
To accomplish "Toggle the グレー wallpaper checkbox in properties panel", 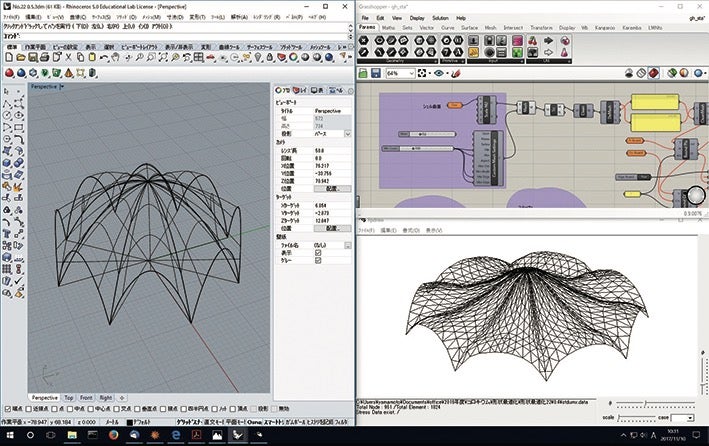I will [318, 261].
